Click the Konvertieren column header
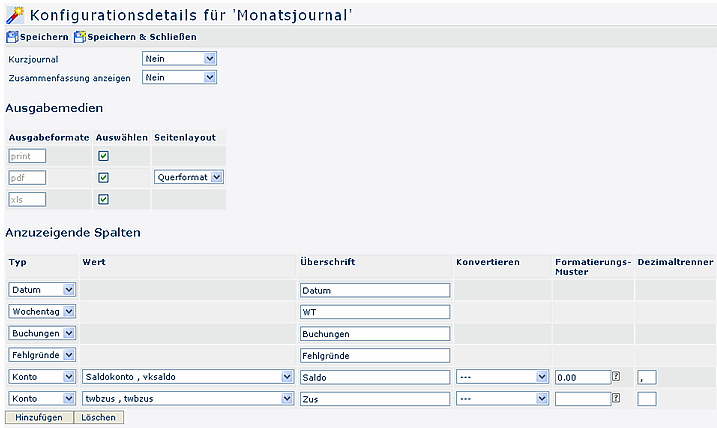The image size is (717, 428). (488, 262)
